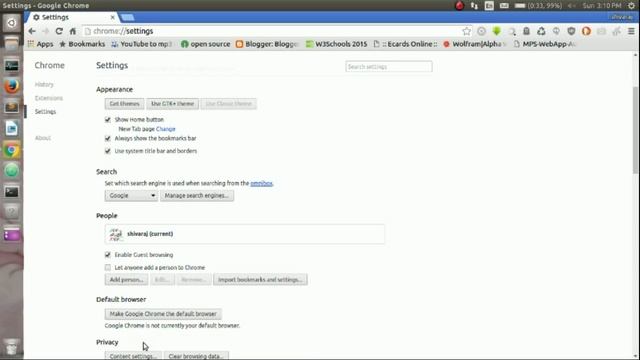The height and width of the screenshot is (360, 640).
Task: Open the open source bookmark
Action: [x=206, y=44]
